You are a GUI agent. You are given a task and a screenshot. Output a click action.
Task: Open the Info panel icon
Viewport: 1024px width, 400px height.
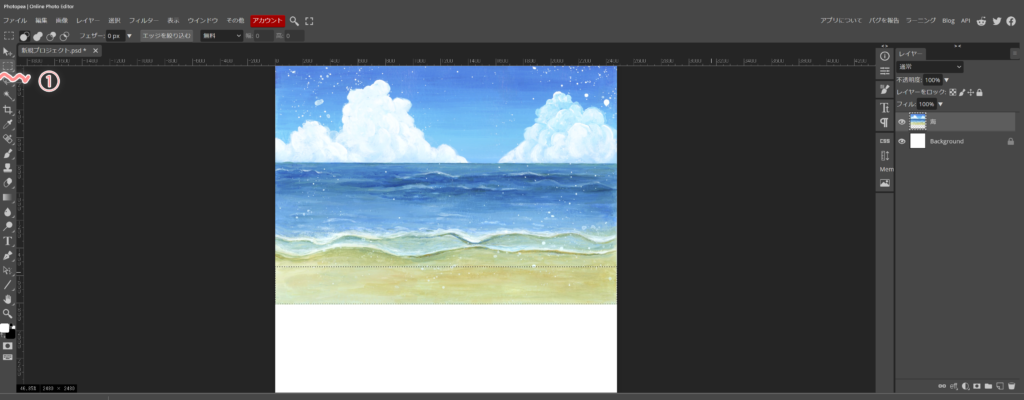[x=884, y=55]
